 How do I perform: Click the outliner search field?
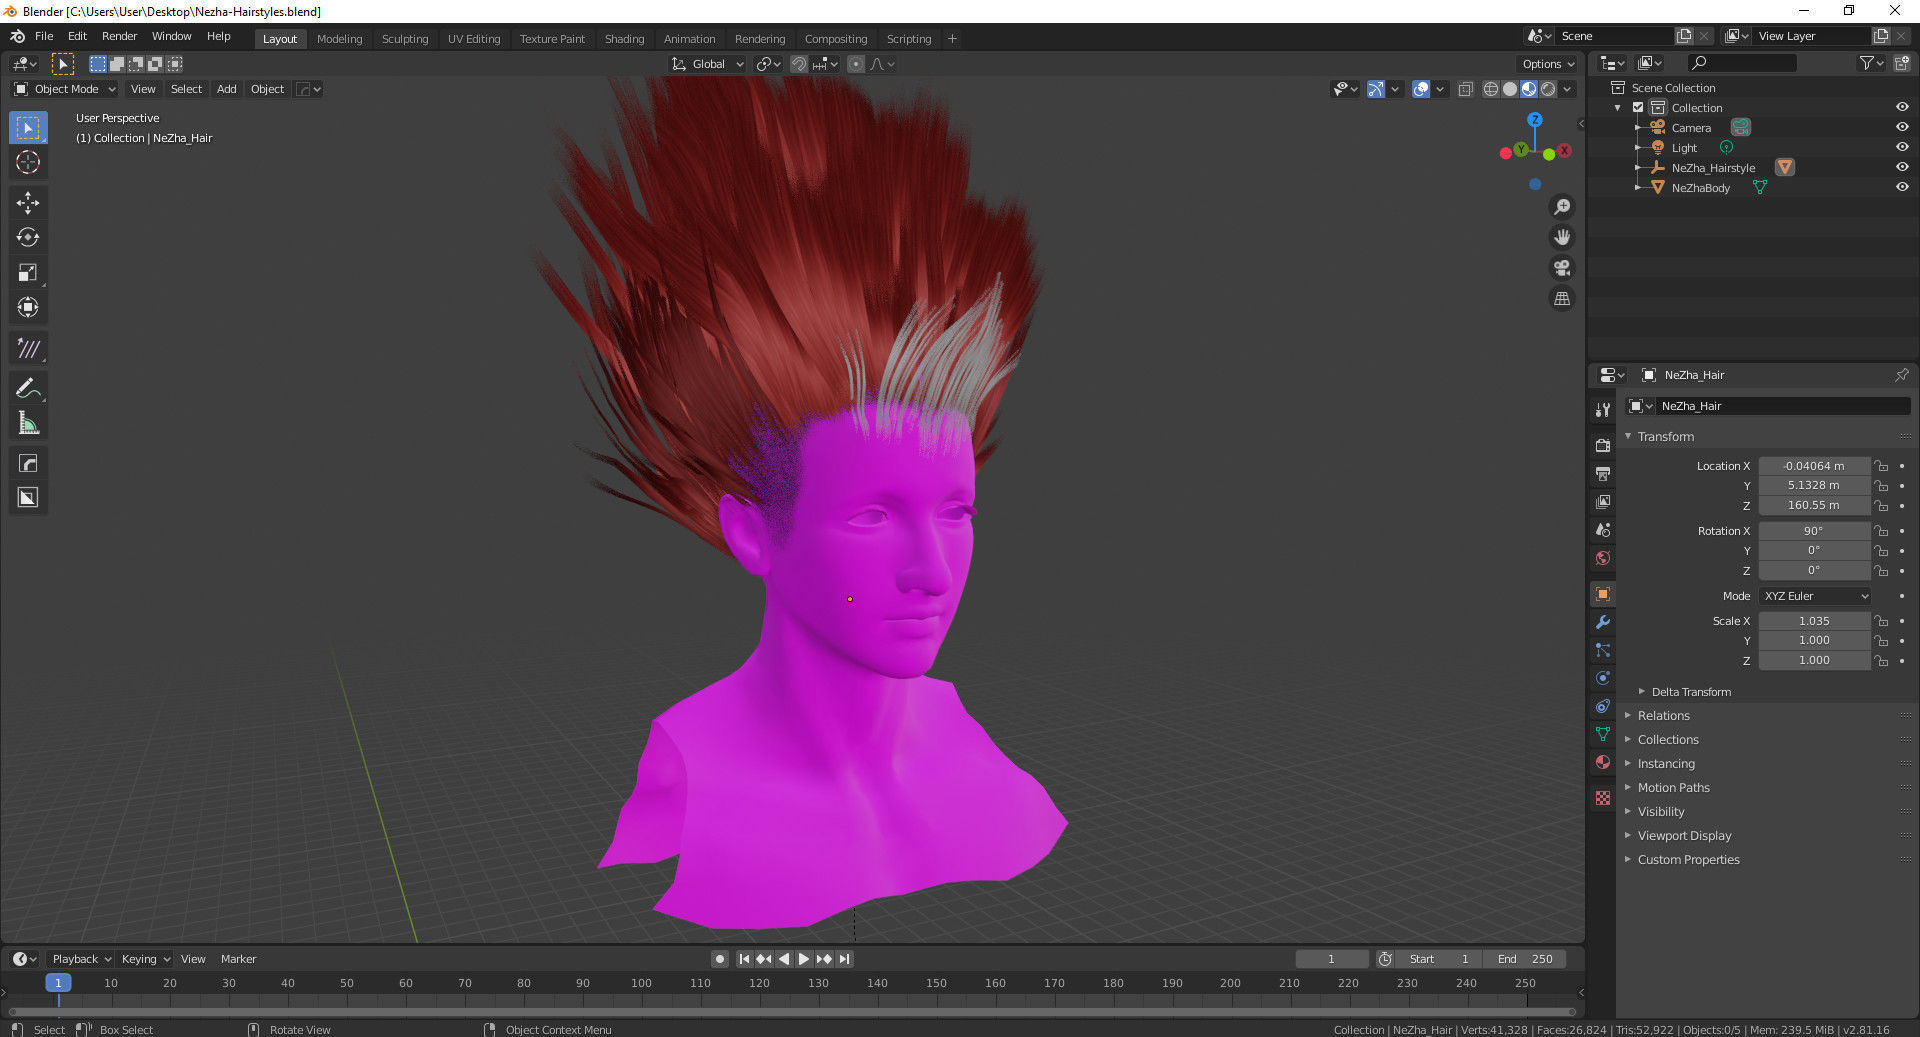click(1741, 63)
